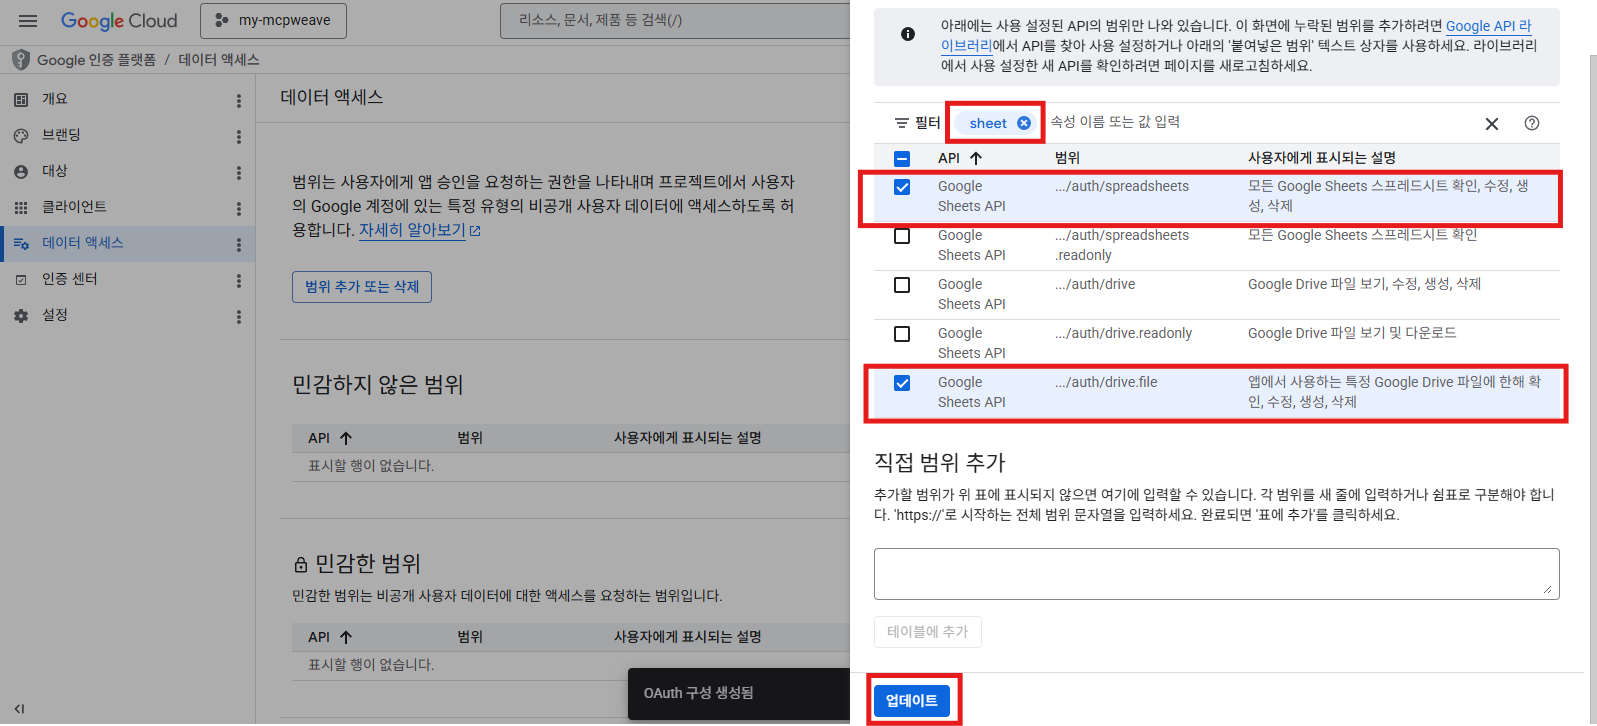This screenshot has width=1597, height=726.
Task: Open the my-mcpweave project picker
Action: 273,21
